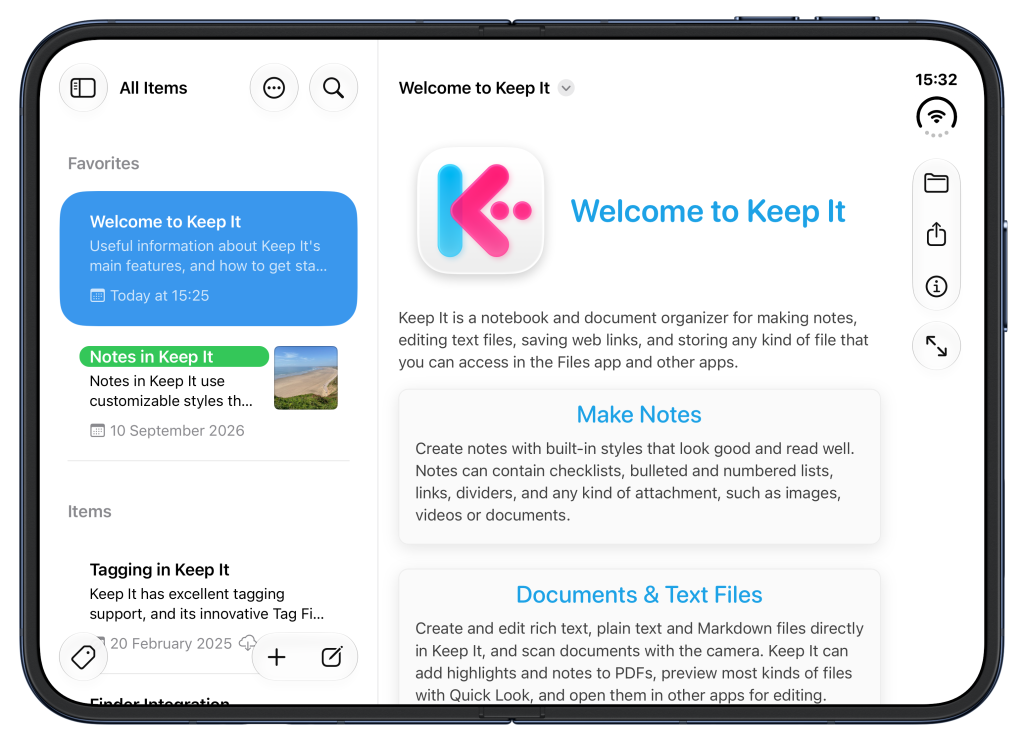This screenshot has height=744, width=1024.
Task: Click the cloud download icon beside 20 February 2025
Action: tap(248, 643)
